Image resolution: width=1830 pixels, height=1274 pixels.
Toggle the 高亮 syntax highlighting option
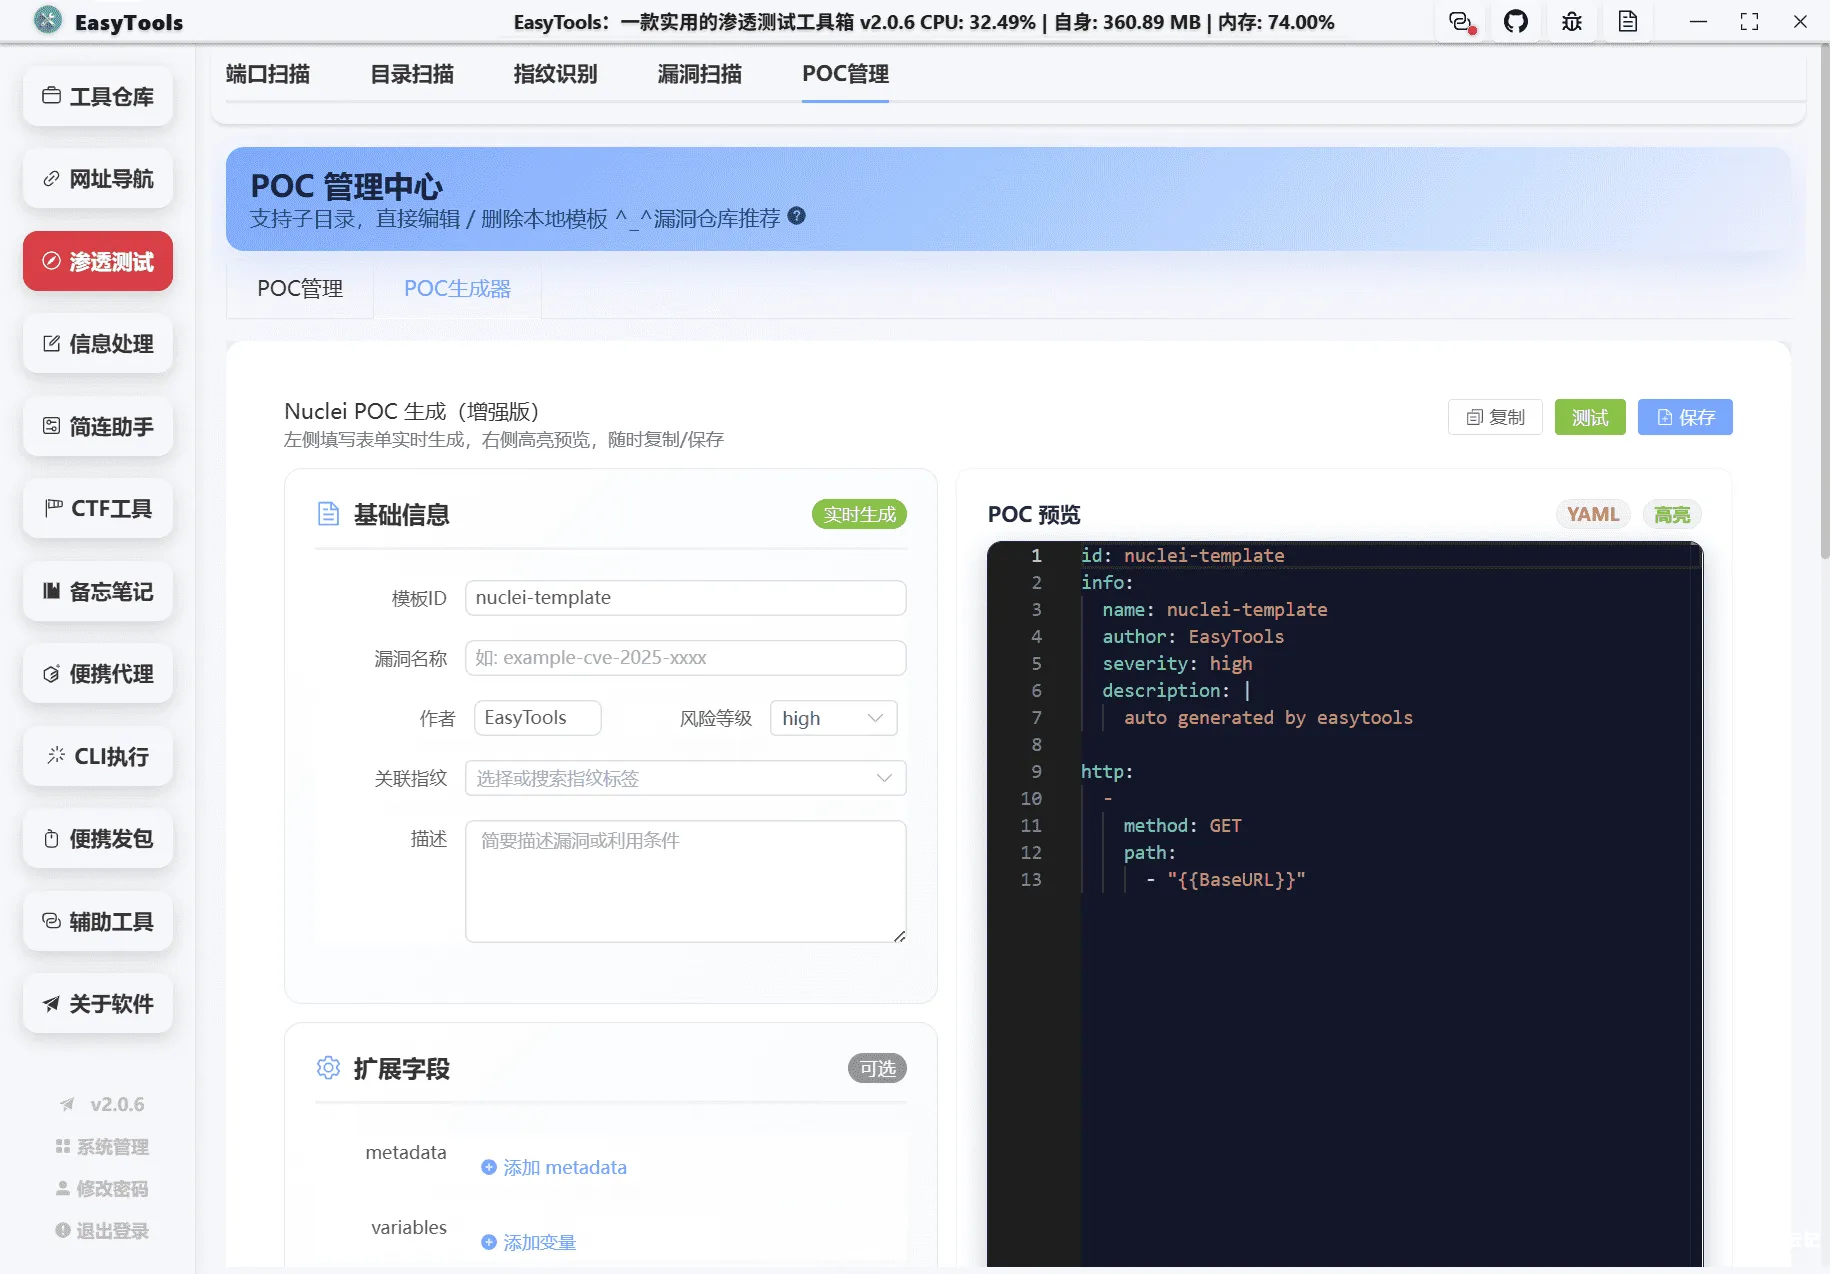1670,514
